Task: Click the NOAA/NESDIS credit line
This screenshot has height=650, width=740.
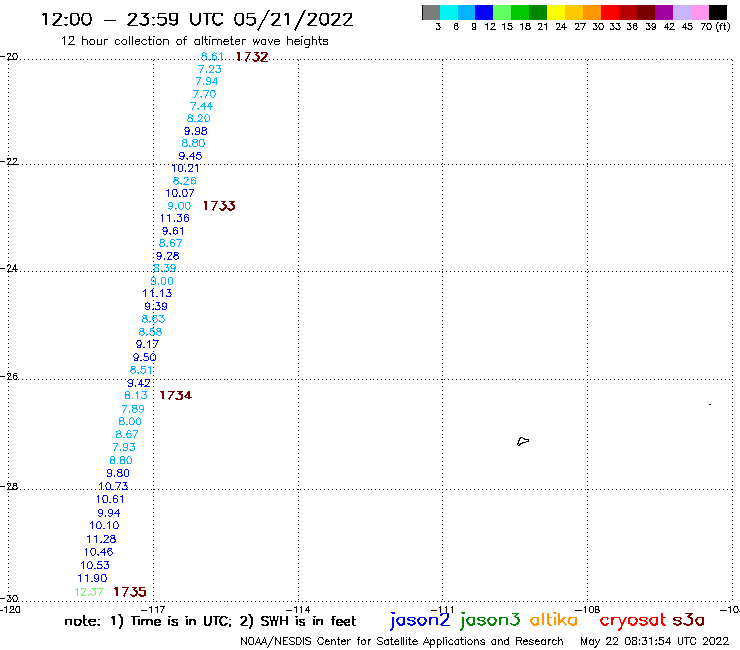Action: pos(402,641)
